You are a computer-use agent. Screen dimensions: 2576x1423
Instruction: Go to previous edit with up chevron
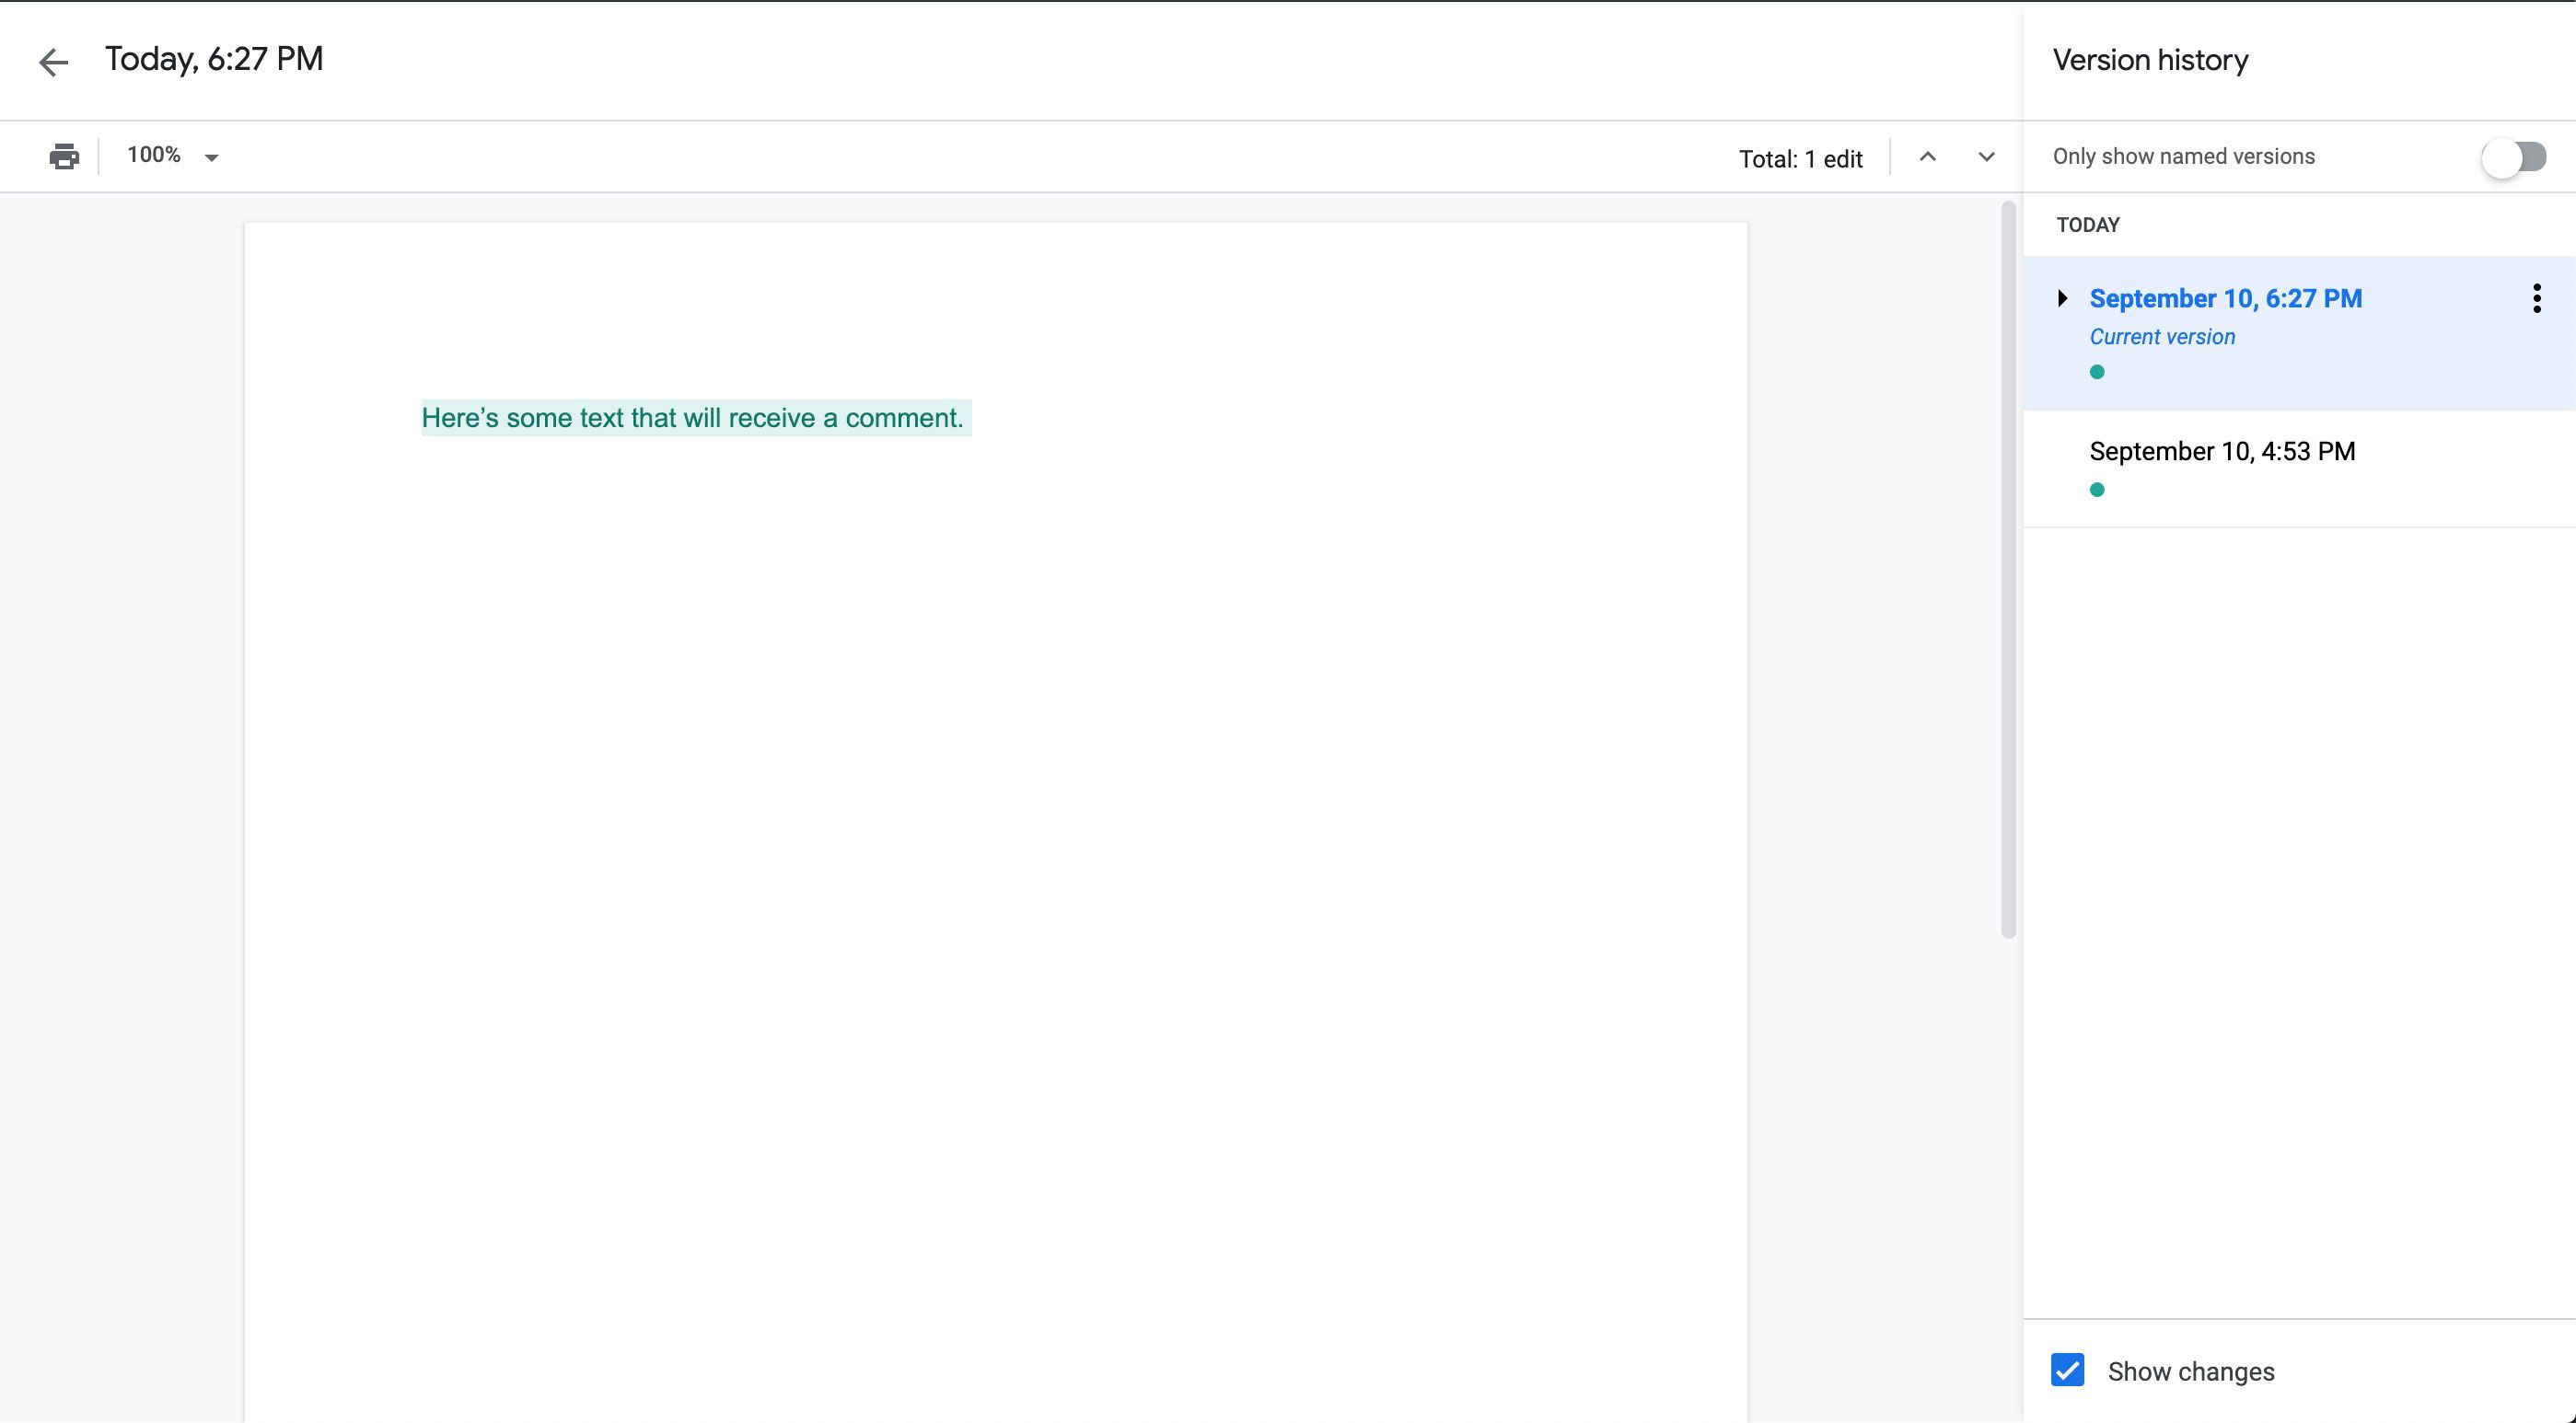1928,157
